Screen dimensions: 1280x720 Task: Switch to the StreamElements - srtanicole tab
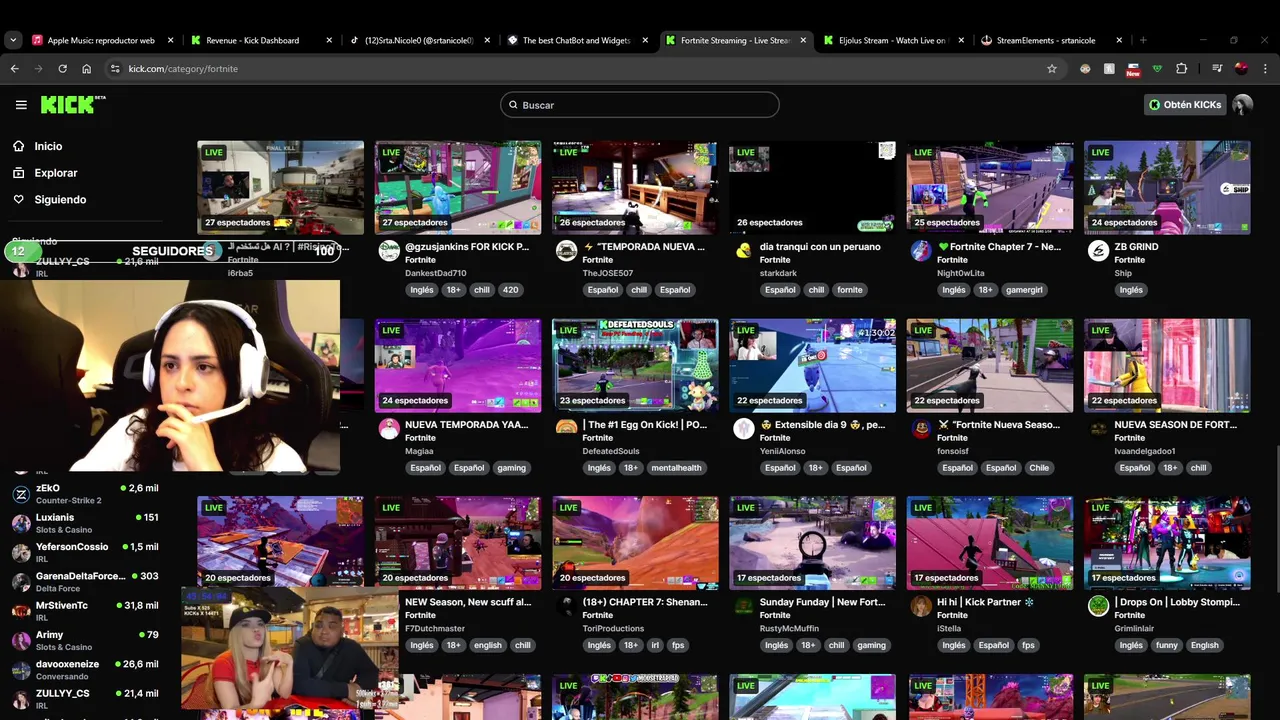point(1051,40)
